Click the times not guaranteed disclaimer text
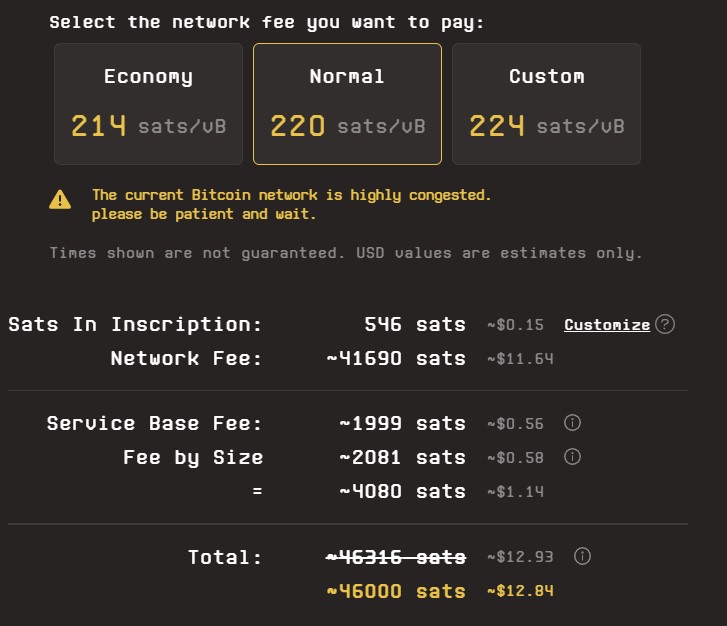This screenshot has height=626, width=727. (346, 253)
